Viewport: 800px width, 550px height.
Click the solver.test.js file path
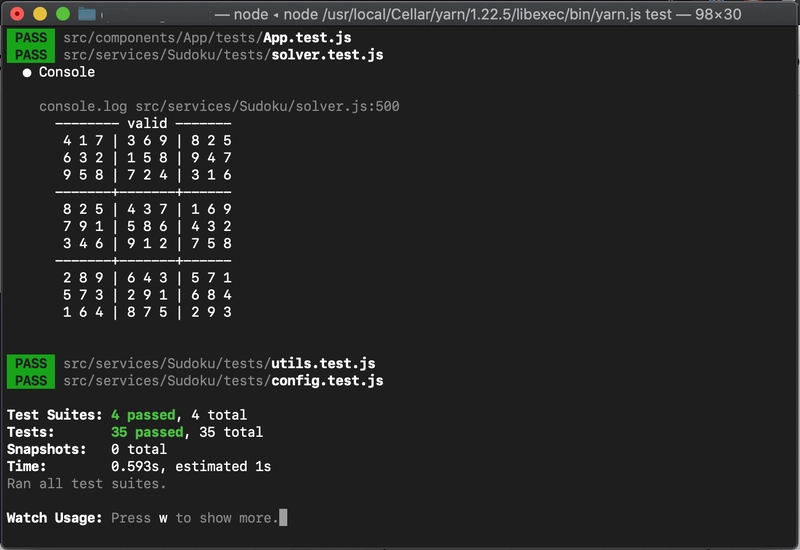click(223, 55)
